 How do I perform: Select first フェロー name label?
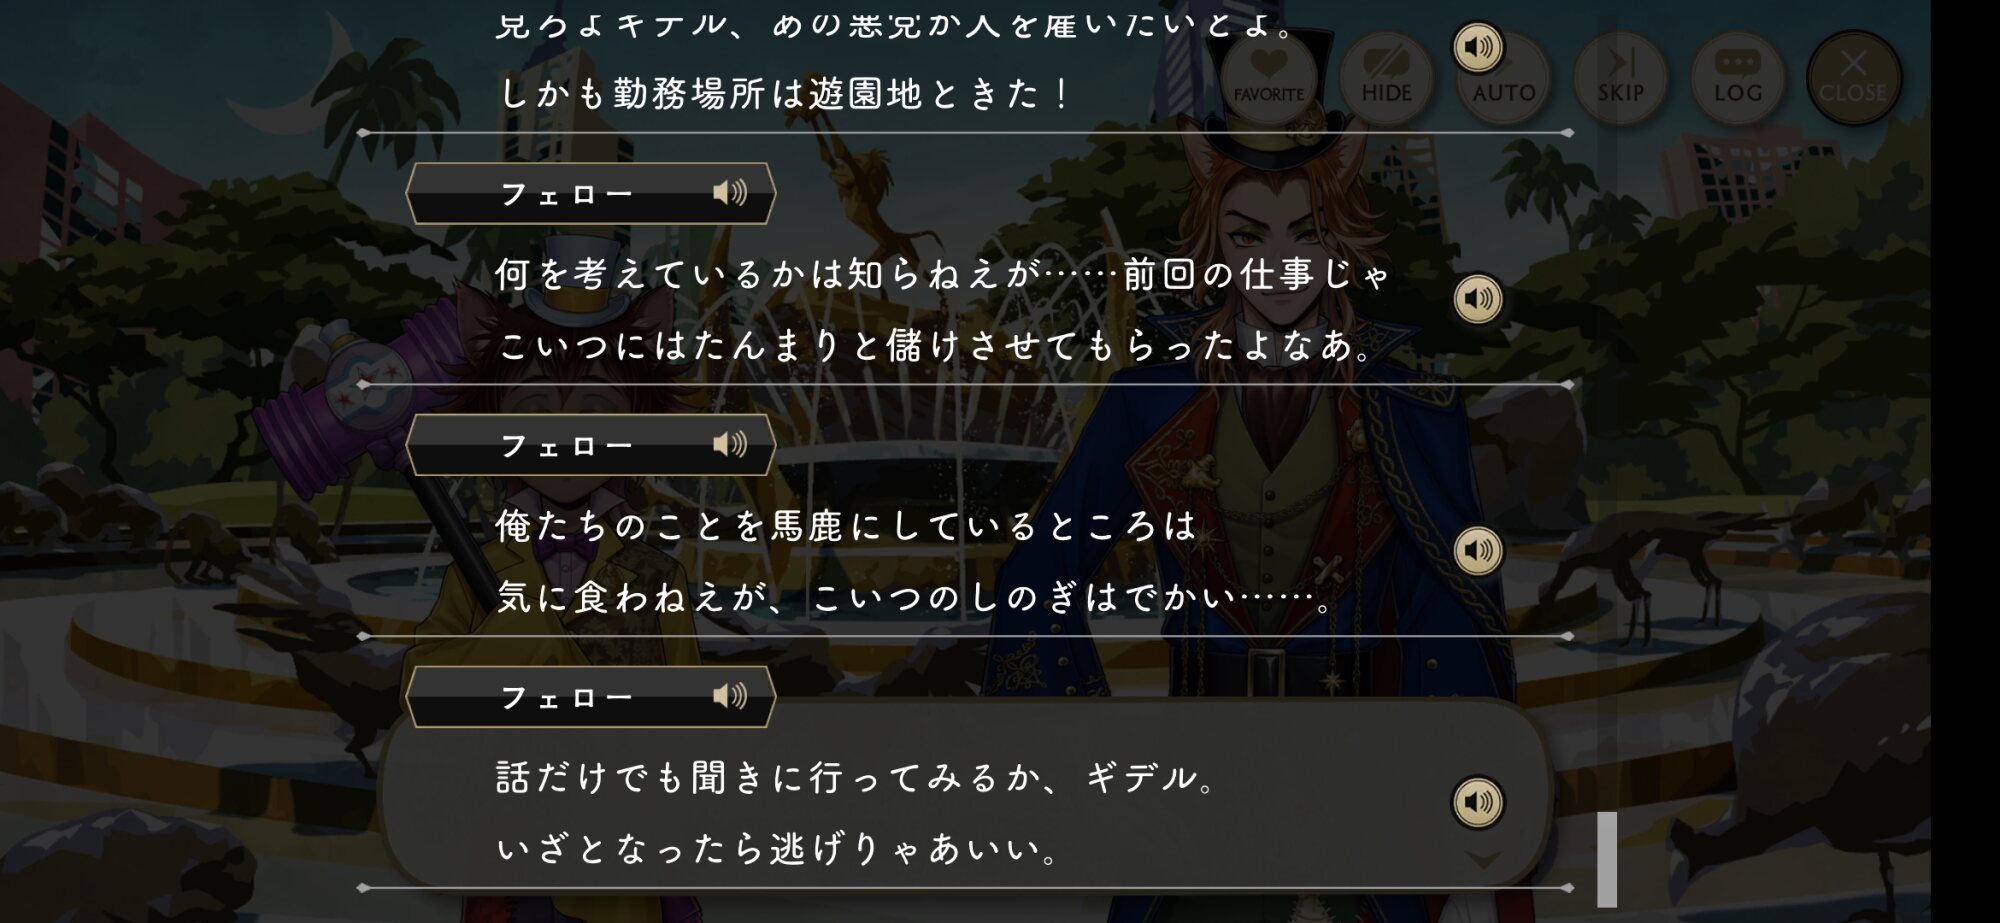tap(566, 194)
